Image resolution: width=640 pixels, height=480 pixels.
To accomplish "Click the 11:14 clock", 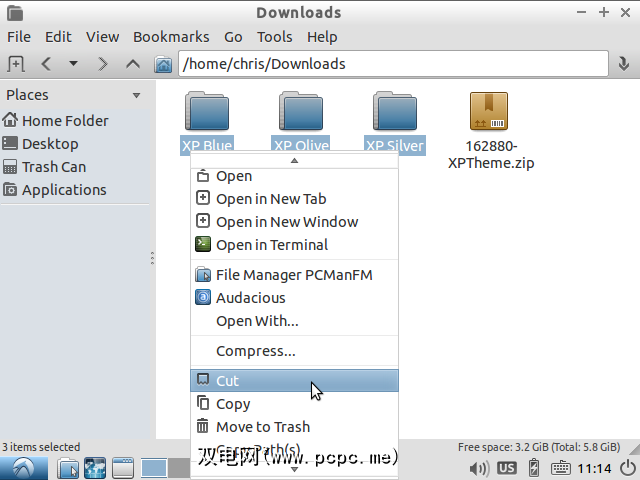I will [594, 468].
